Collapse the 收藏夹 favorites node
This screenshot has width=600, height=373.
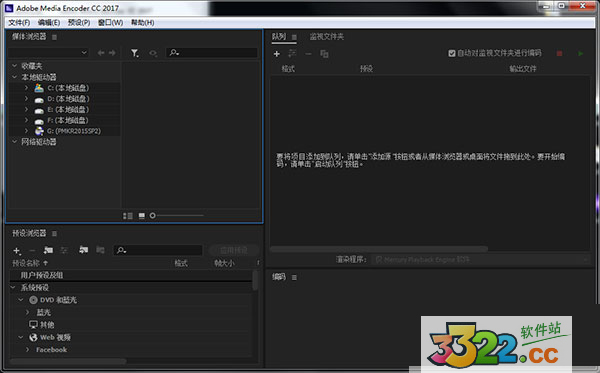coord(15,66)
